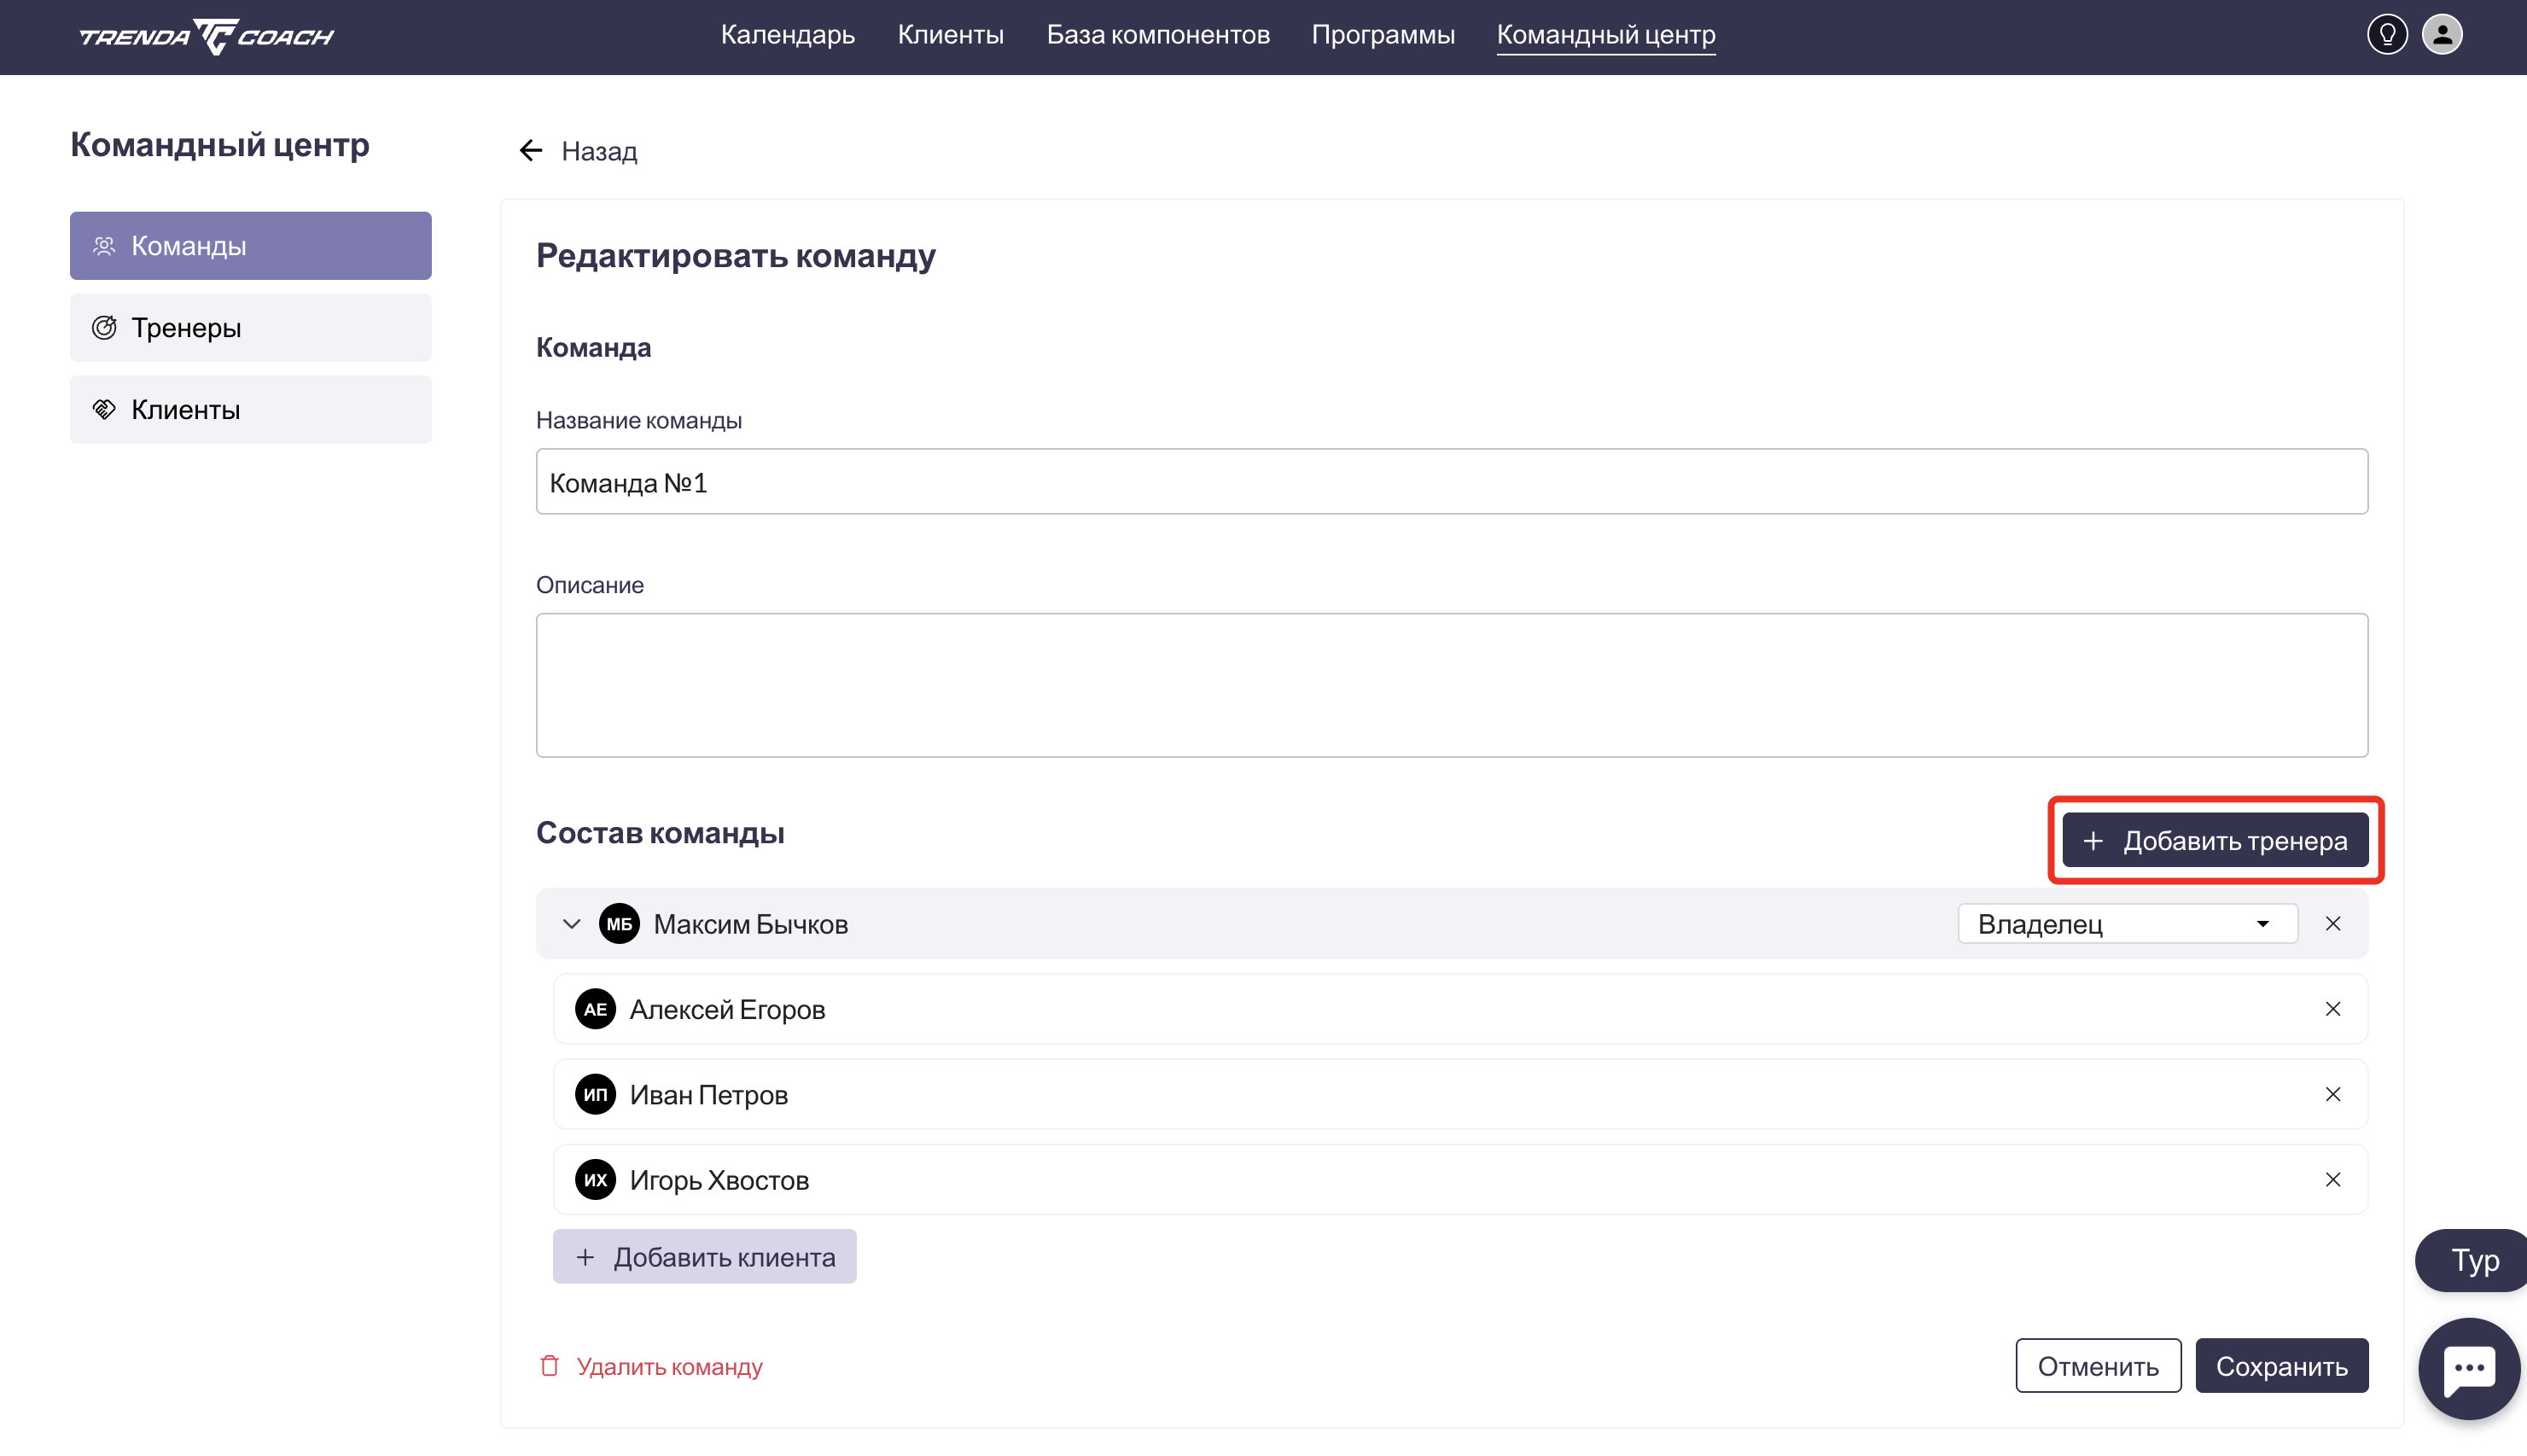The width and height of the screenshot is (2527, 1456).
Task: Open Календарь in the top navigation
Action: (x=787, y=35)
